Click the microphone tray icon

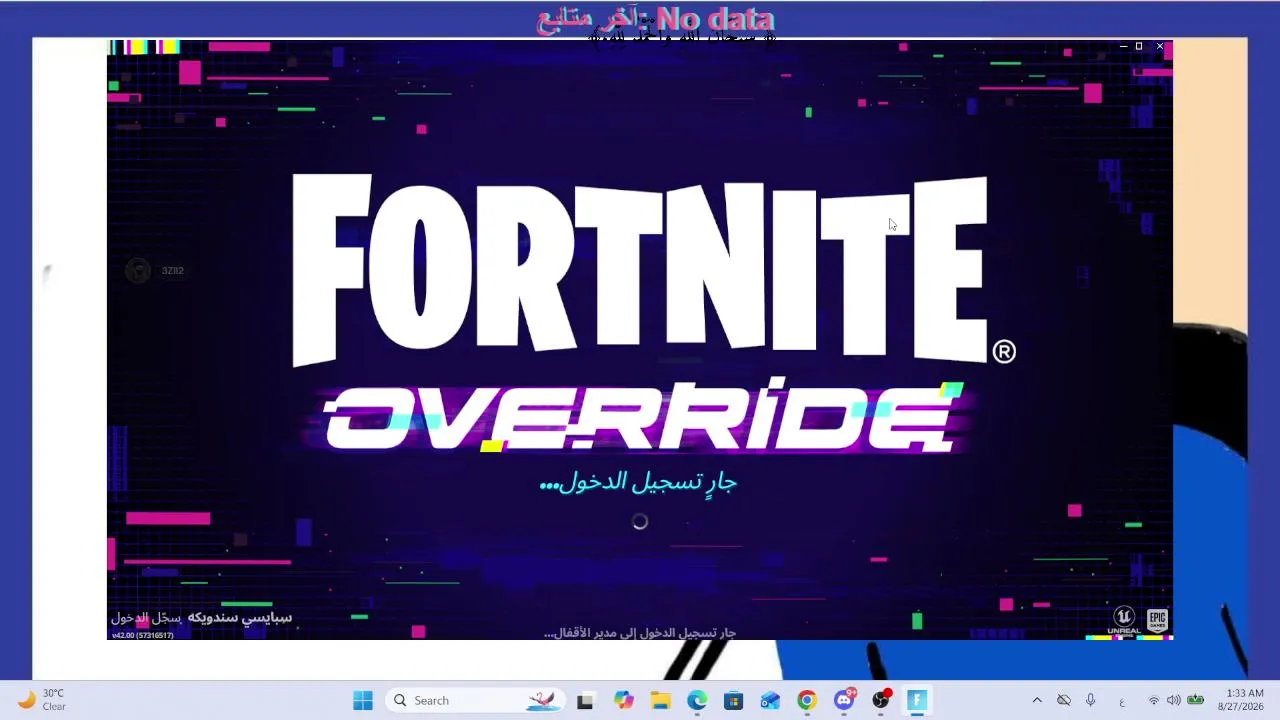[1091, 701]
